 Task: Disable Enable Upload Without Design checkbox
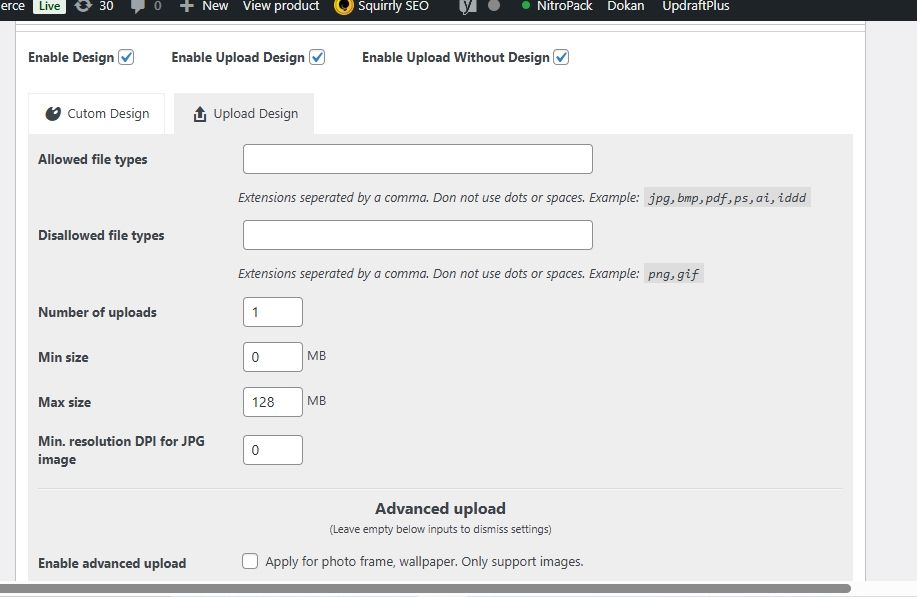coord(562,57)
